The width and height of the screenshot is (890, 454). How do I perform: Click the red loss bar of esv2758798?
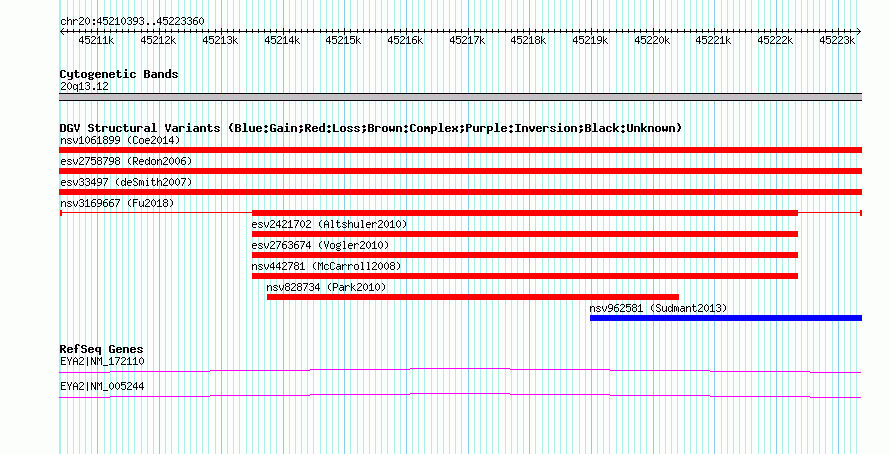460,171
